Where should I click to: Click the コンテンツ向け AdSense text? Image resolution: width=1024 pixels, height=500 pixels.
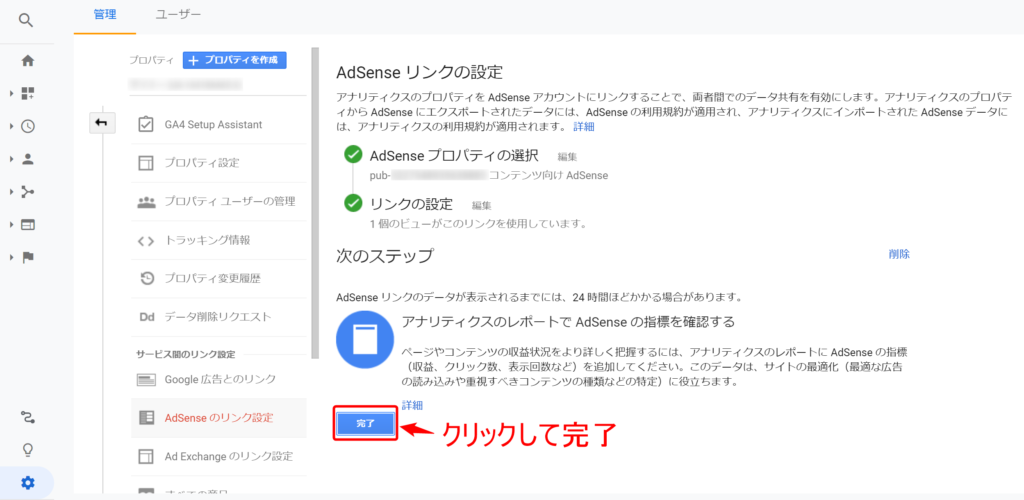click(x=549, y=175)
